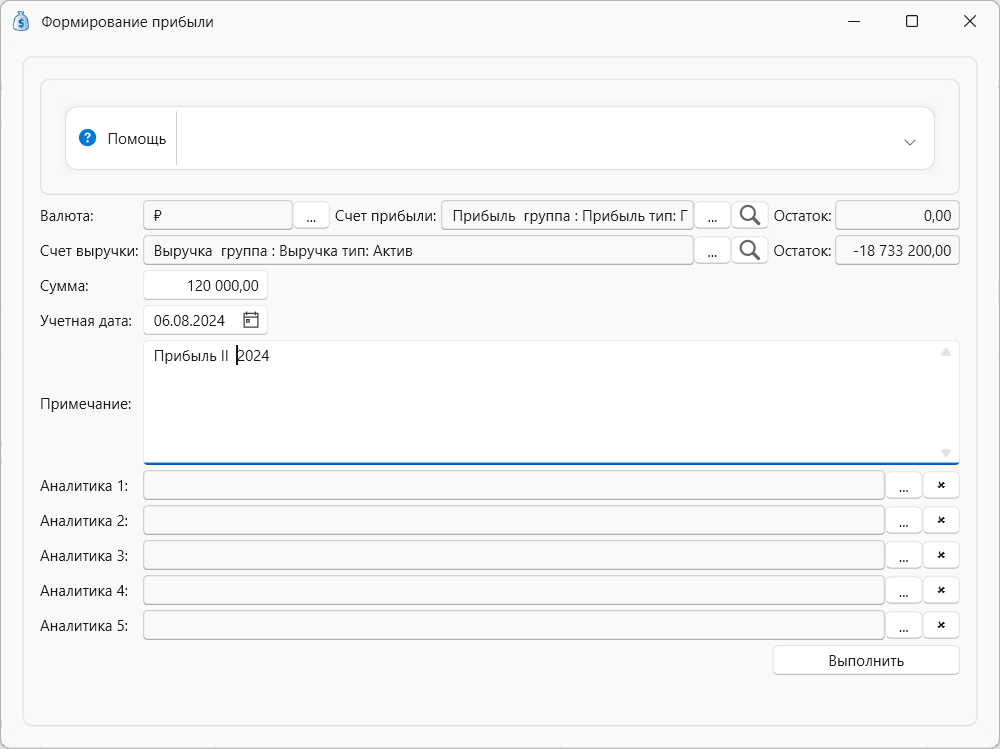Click the Счет выручки account field
This screenshot has width=1000, height=749.
(418, 251)
